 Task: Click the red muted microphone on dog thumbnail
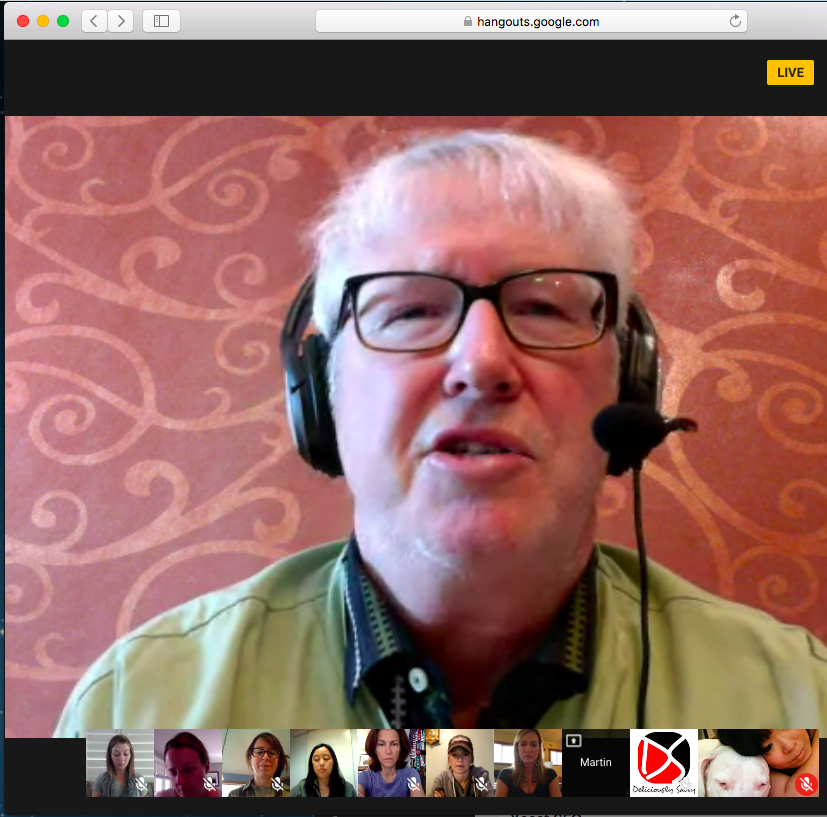[x=806, y=784]
